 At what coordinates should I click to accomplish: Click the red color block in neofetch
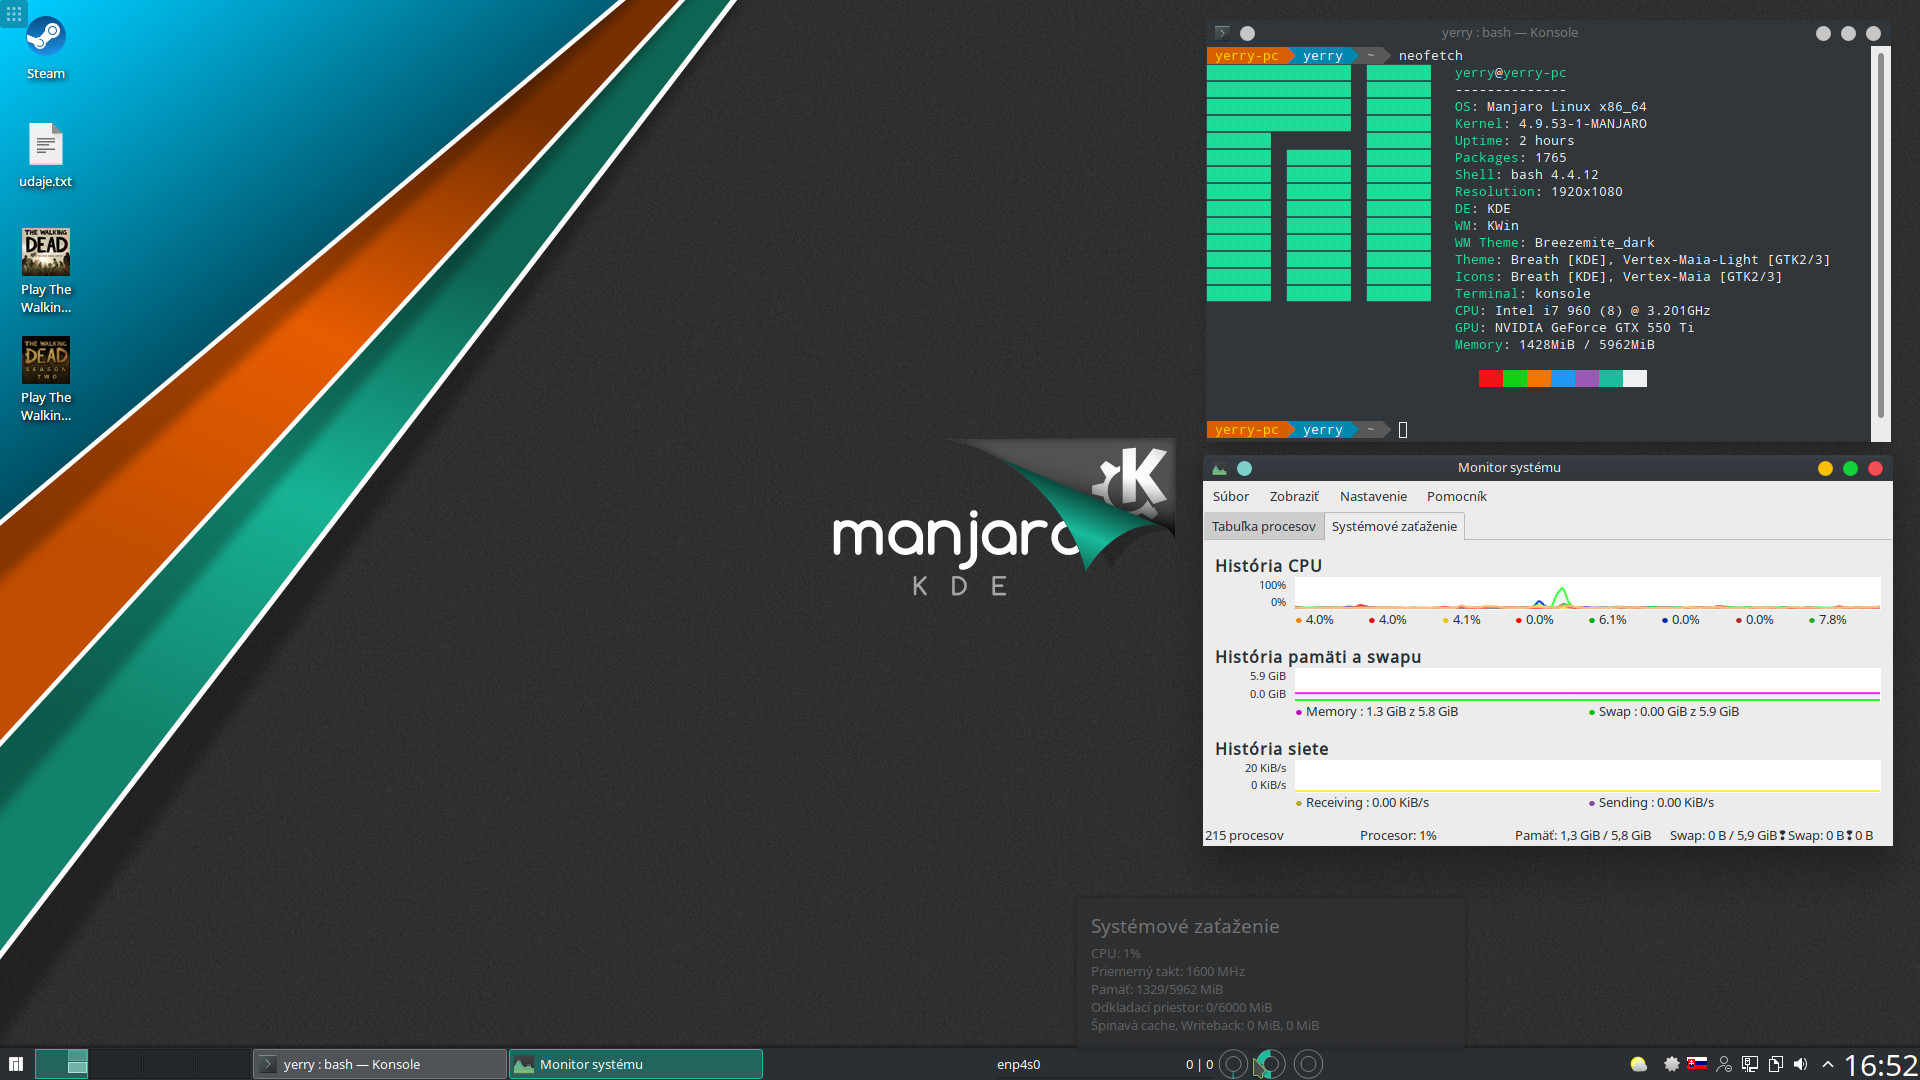(x=1490, y=378)
